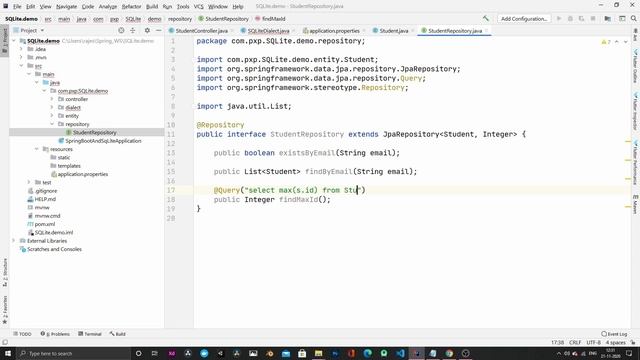Open the VCS menu
Screen dimensions: 640x360
pyautogui.click(x=198, y=7)
